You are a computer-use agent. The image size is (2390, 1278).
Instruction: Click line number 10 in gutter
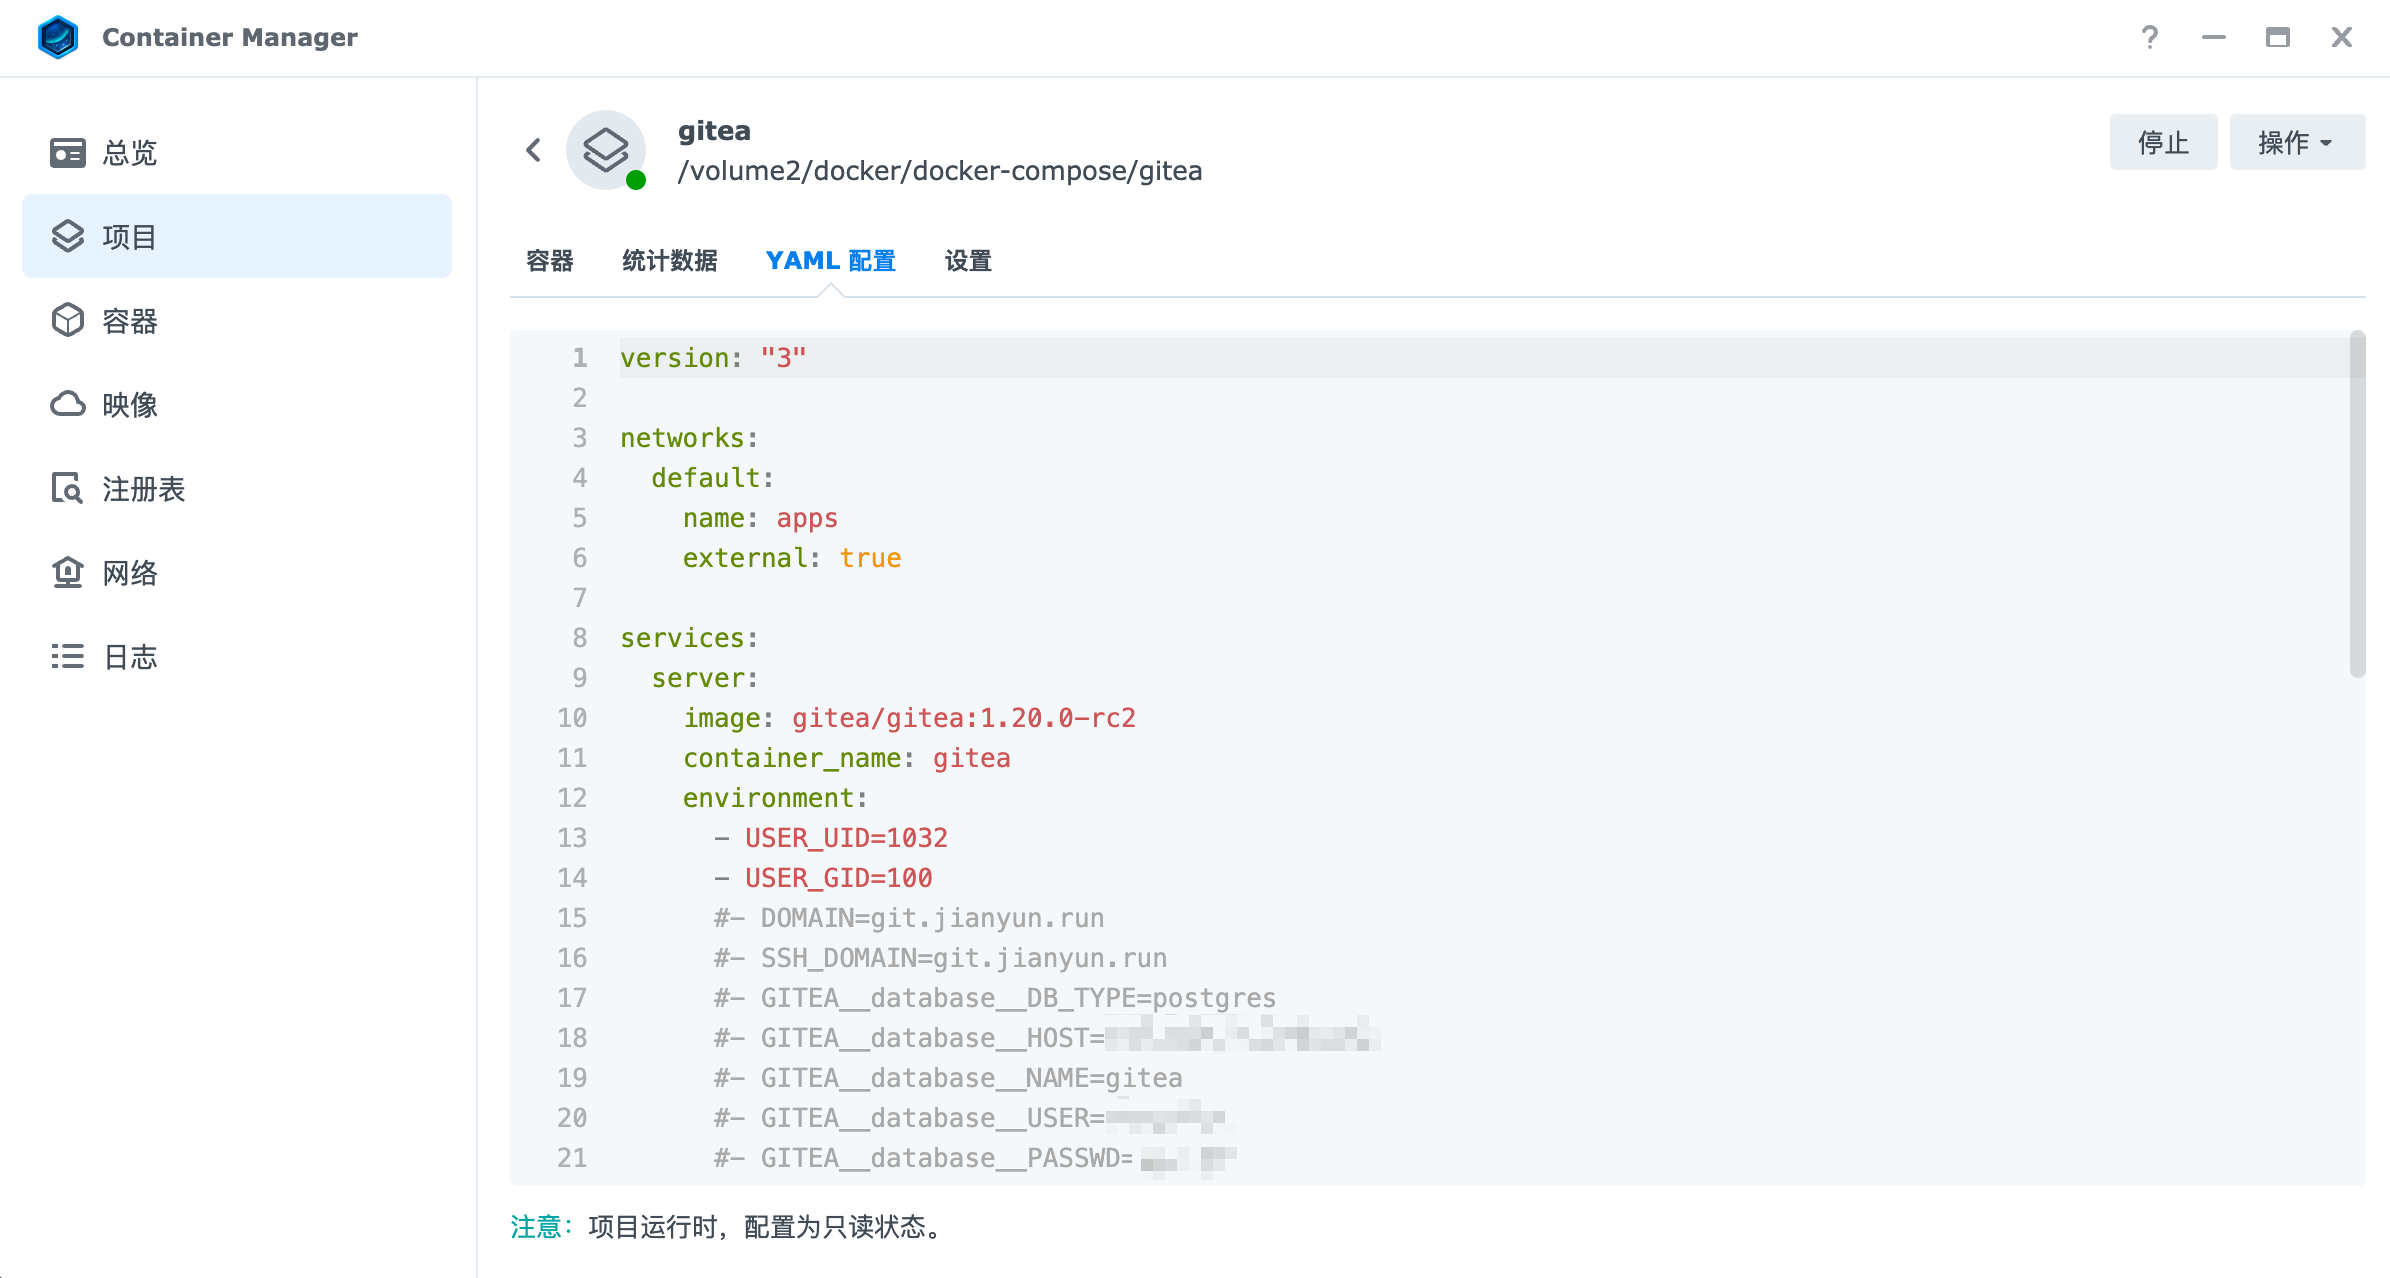pyautogui.click(x=572, y=718)
